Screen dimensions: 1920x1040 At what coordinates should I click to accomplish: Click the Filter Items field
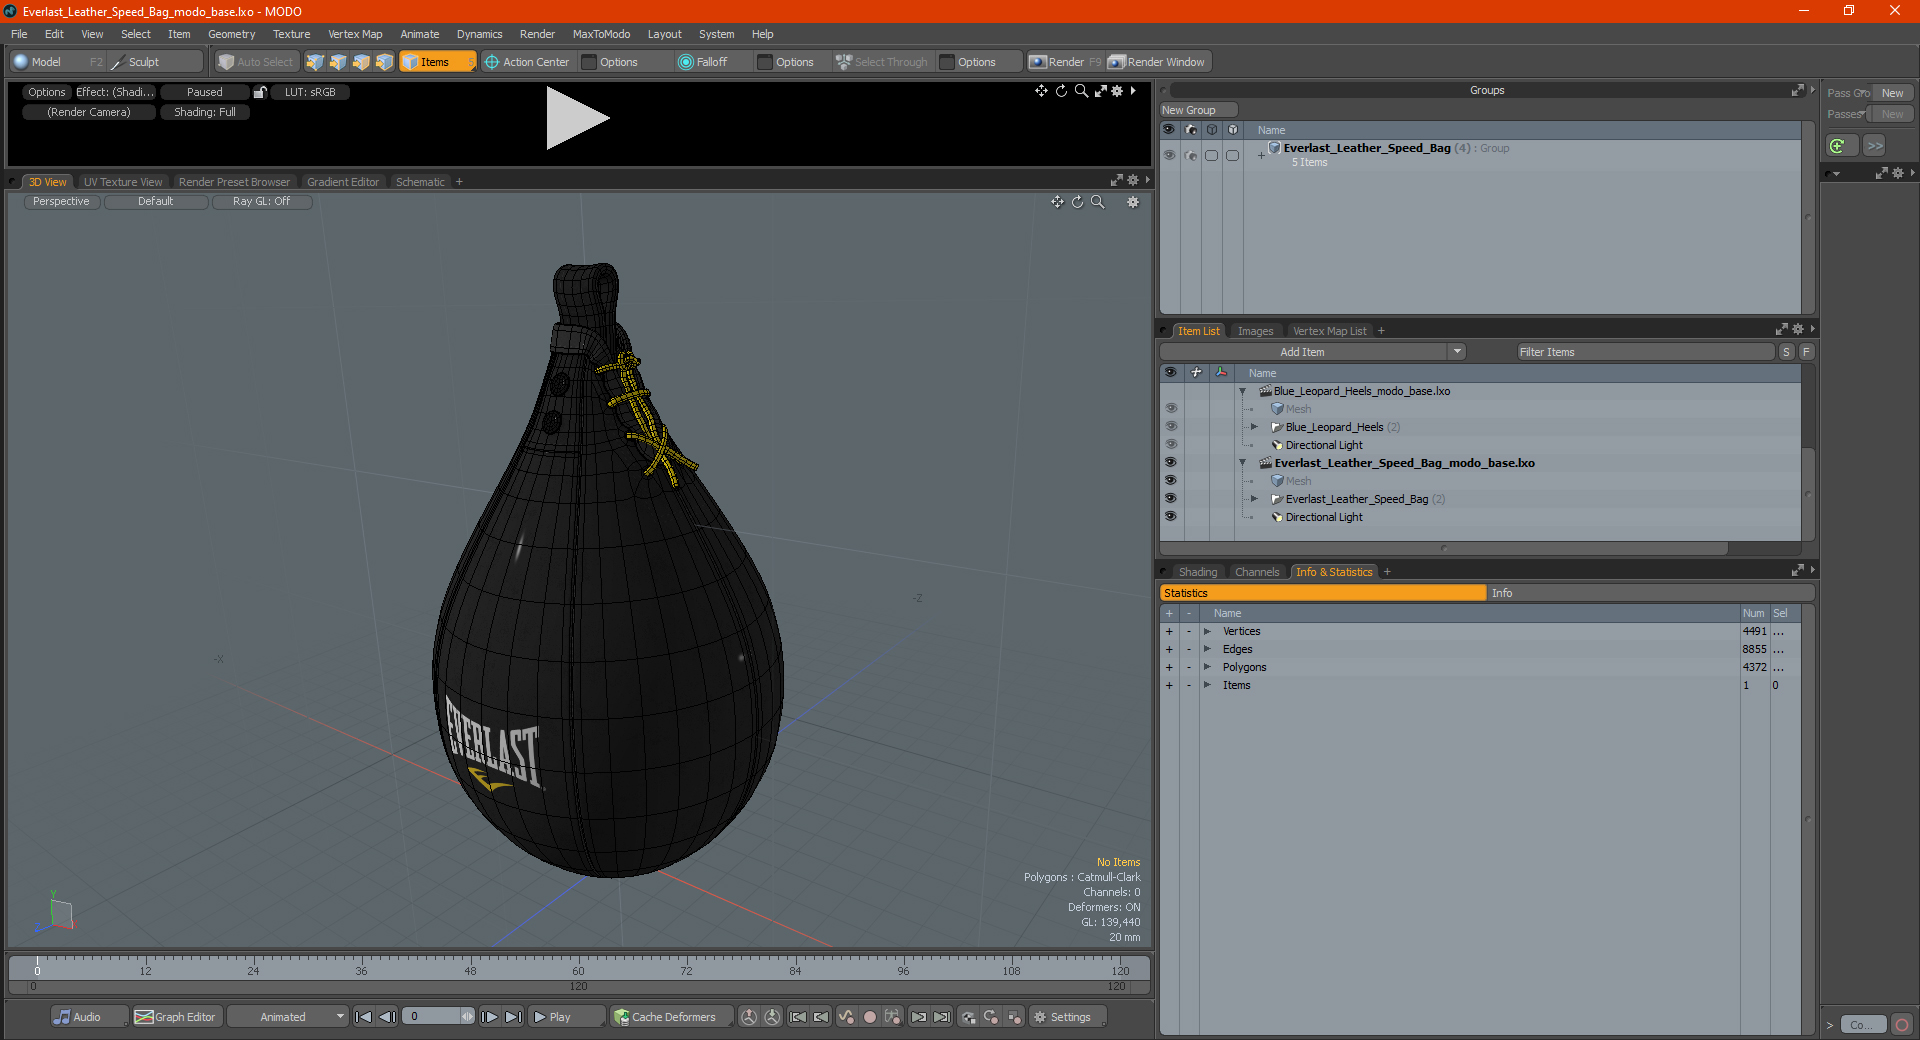pyautogui.click(x=1645, y=352)
